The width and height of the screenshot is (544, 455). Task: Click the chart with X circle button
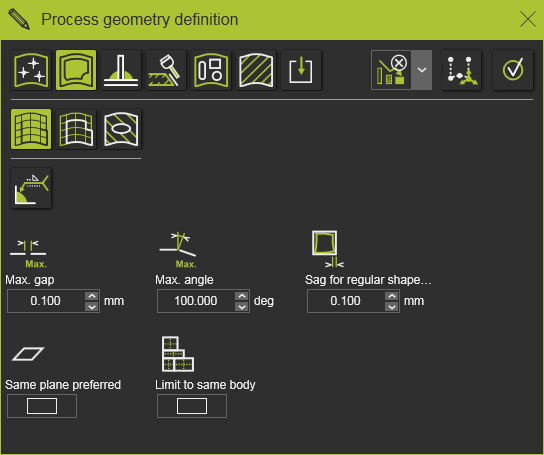point(391,70)
